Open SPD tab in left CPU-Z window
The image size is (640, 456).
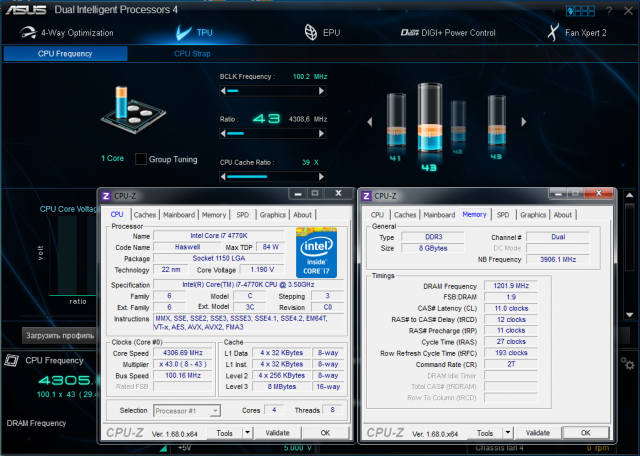point(242,215)
